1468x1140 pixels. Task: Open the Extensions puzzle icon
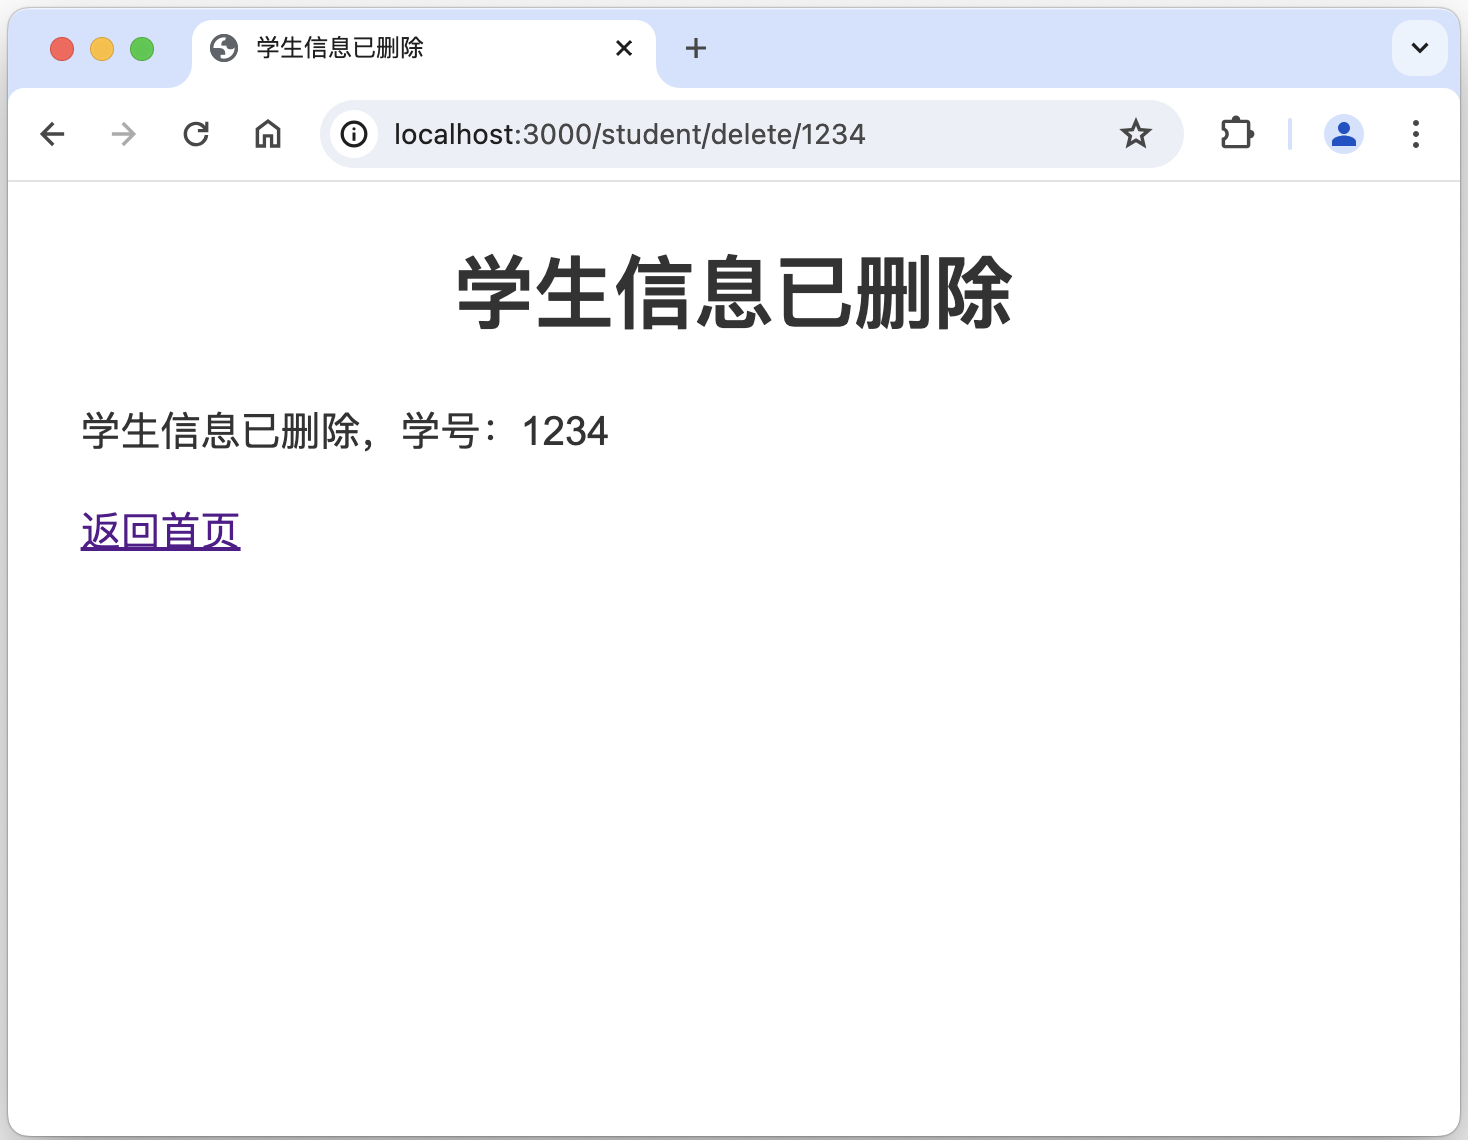1237,134
